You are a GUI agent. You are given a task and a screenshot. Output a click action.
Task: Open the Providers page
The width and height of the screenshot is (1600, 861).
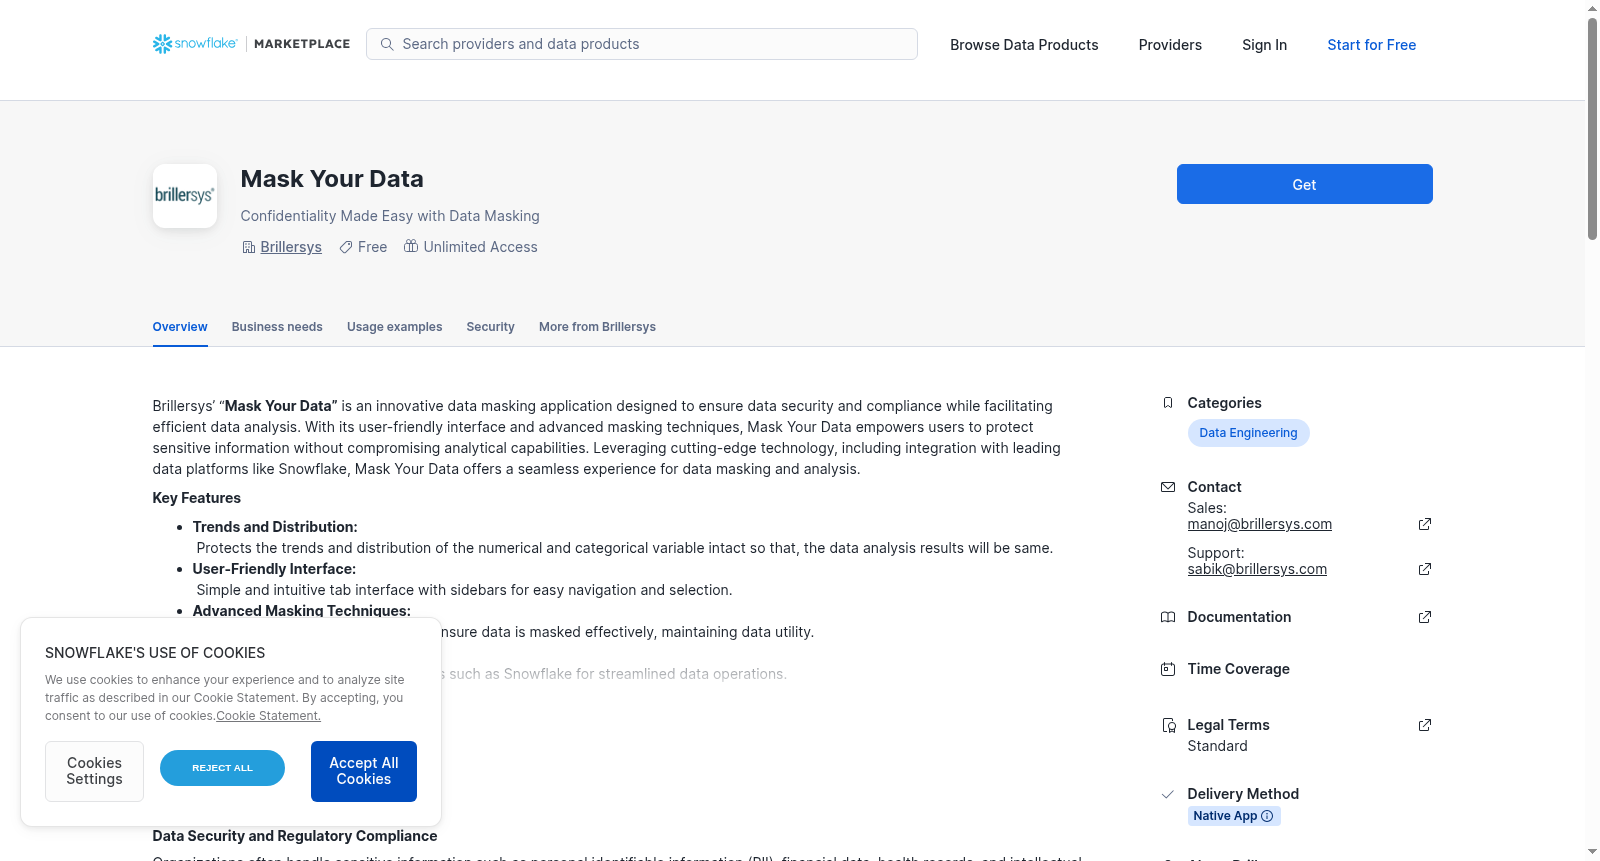tap(1170, 45)
